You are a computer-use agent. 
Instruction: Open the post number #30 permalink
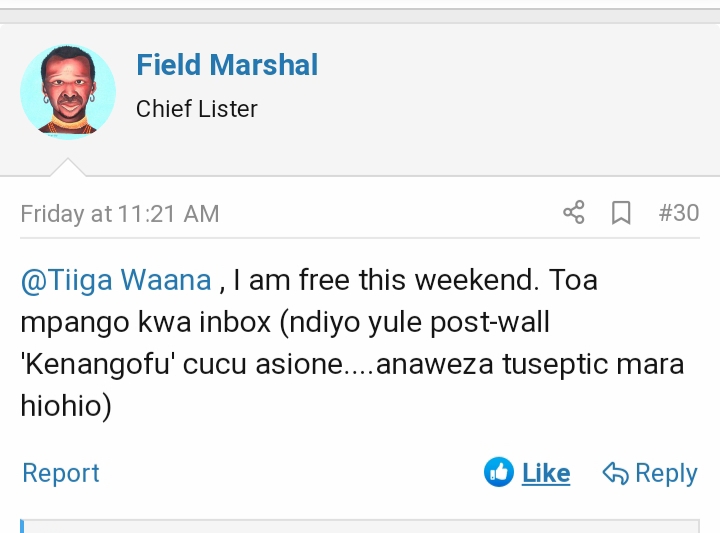[x=679, y=213]
